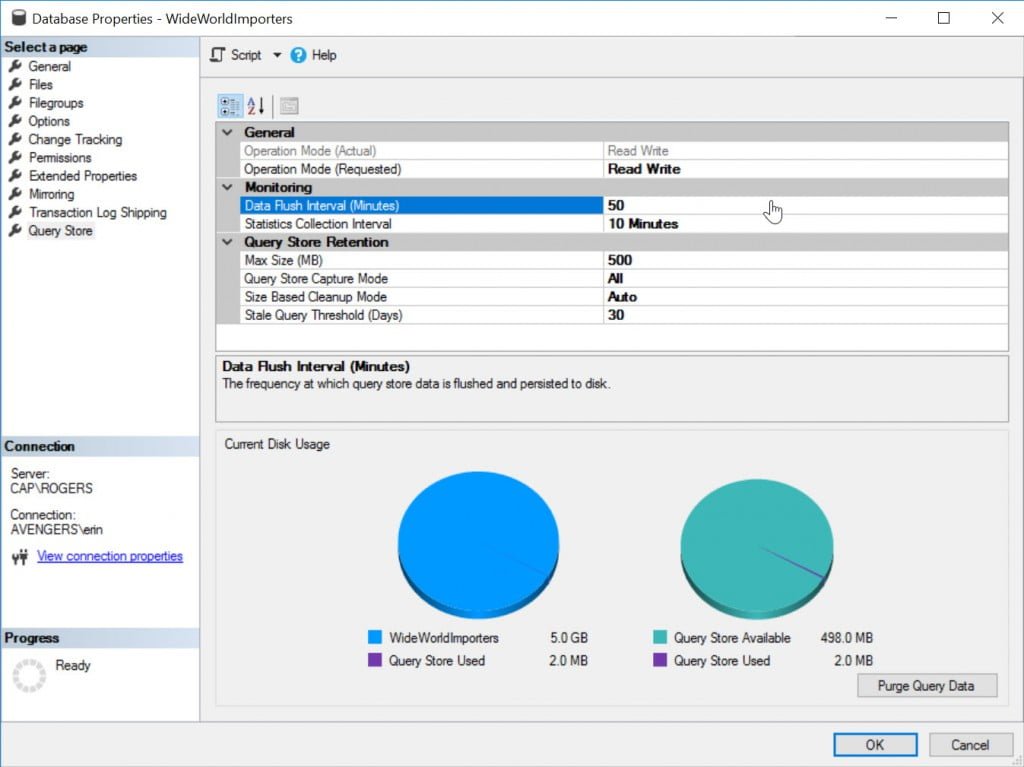Open the Transaction Log Shipping page
Viewport: 1024px width, 767px height.
[x=98, y=212]
